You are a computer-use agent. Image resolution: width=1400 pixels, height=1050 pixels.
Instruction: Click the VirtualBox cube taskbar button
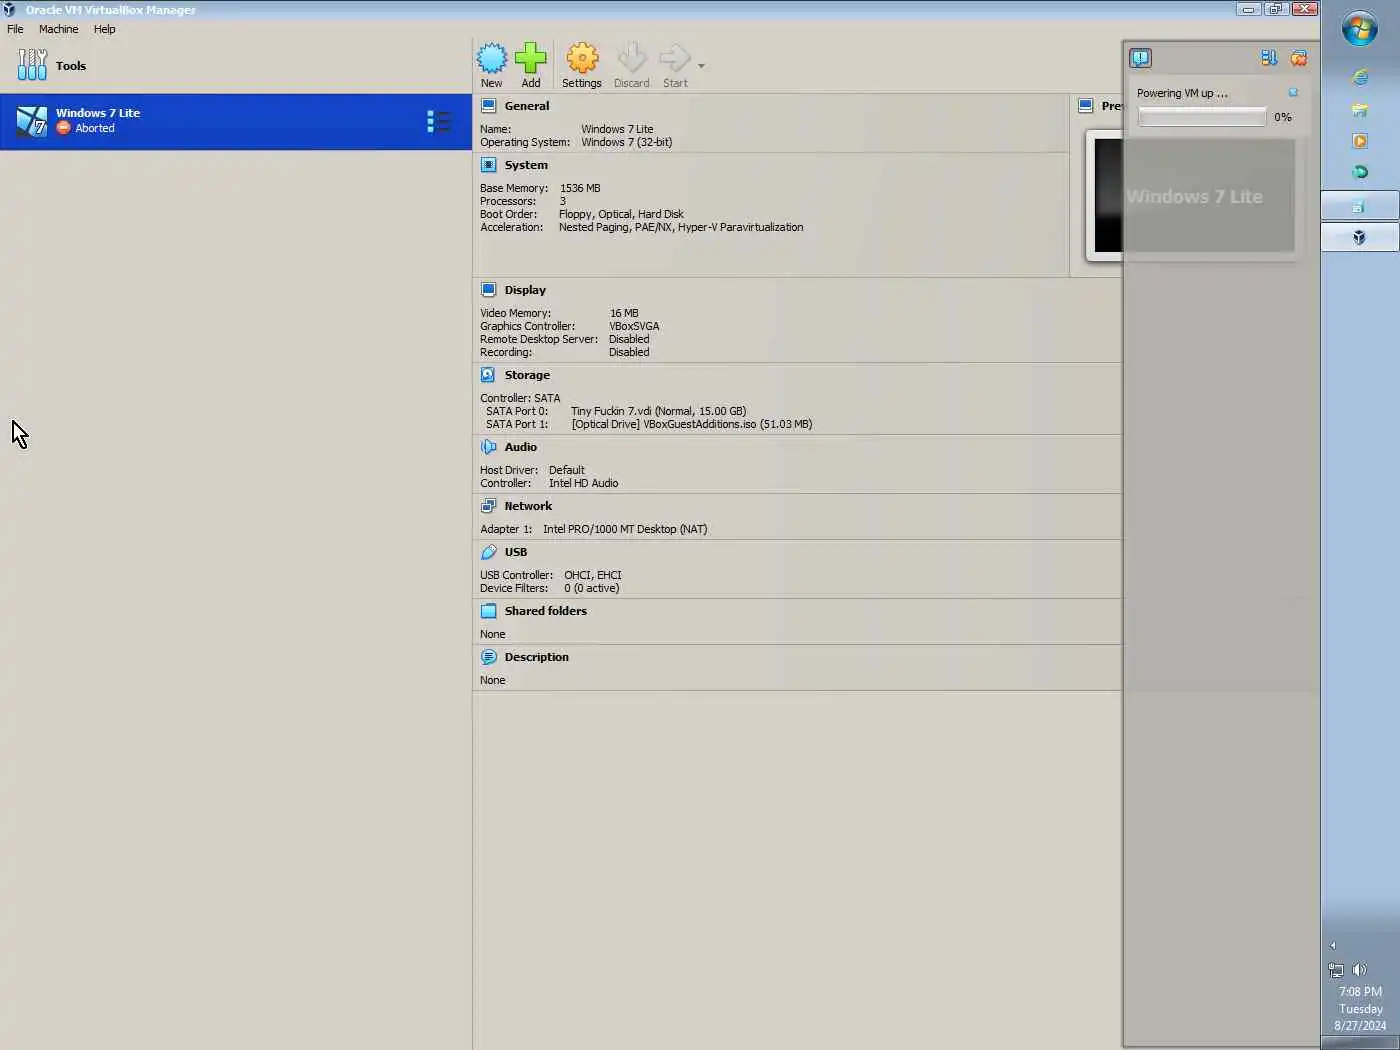[1360, 237]
